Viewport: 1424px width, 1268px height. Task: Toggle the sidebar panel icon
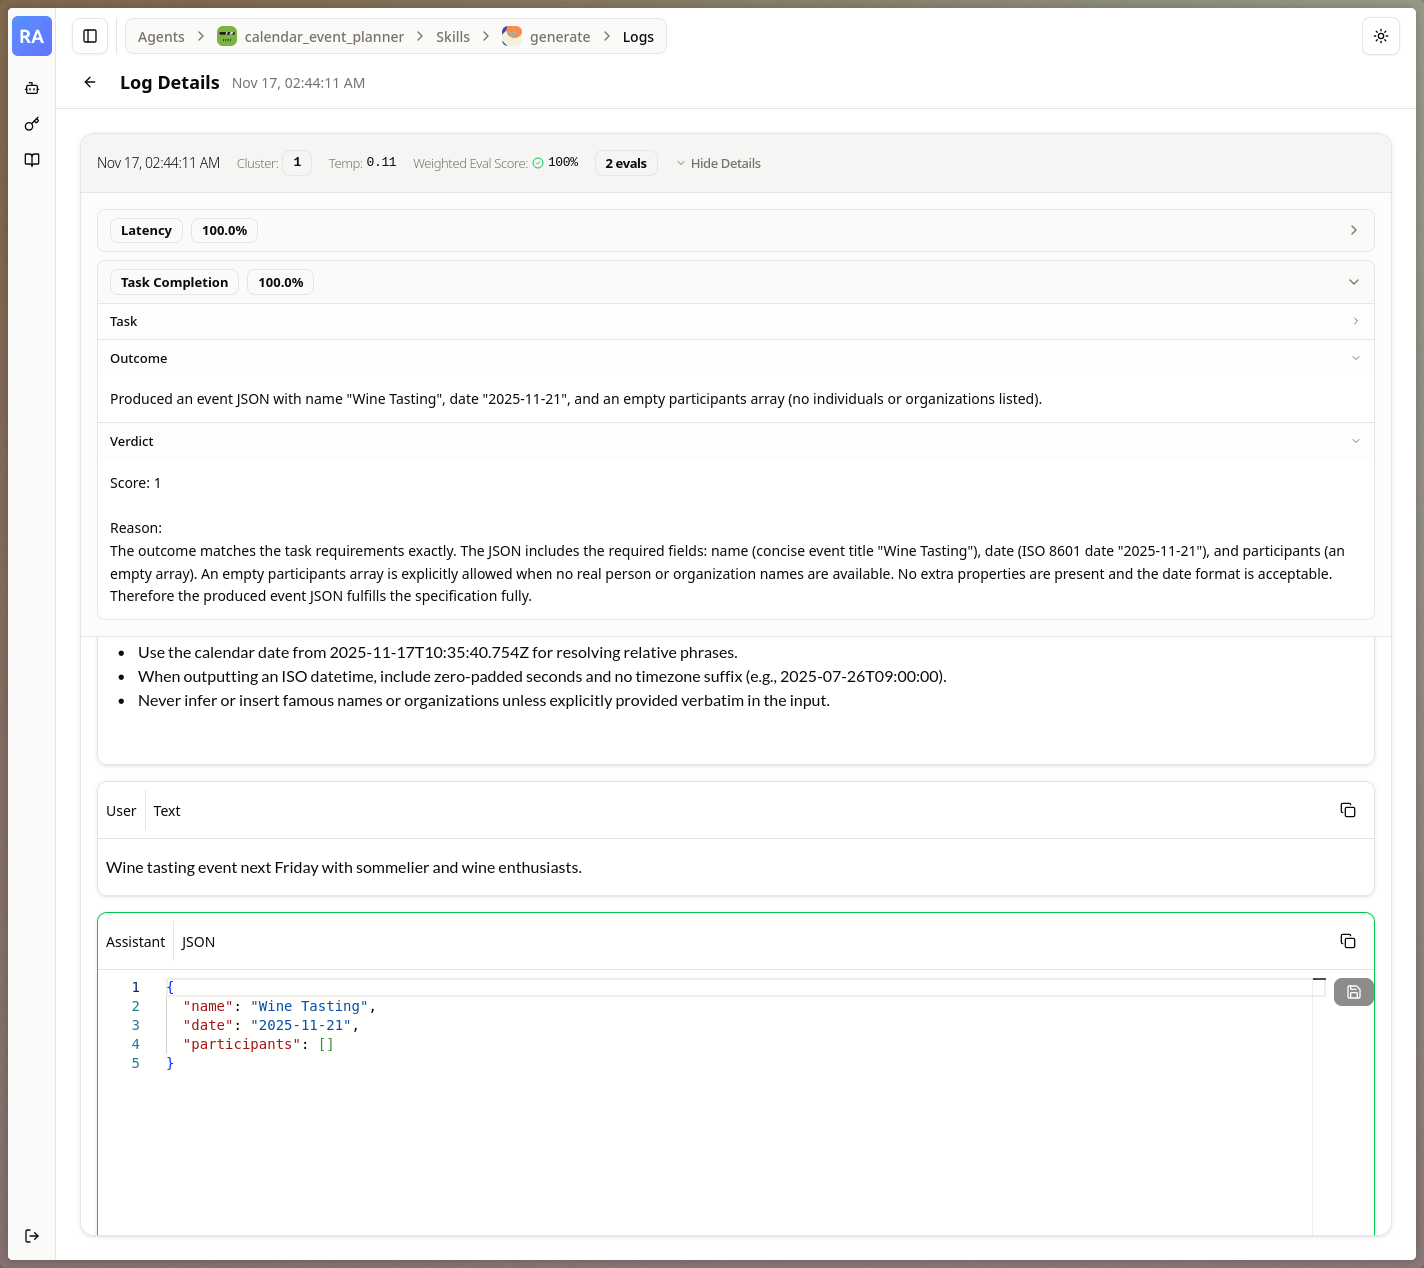coord(90,37)
